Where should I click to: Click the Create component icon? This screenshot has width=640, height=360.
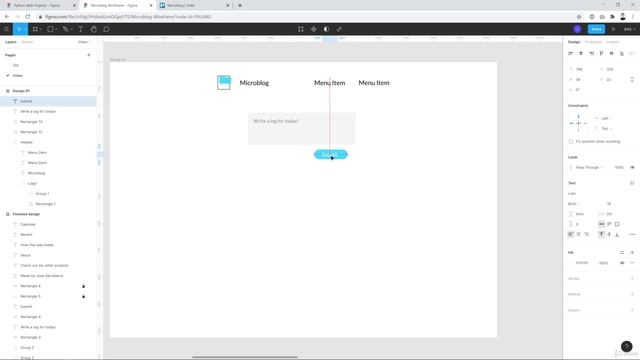(x=313, y=29)
